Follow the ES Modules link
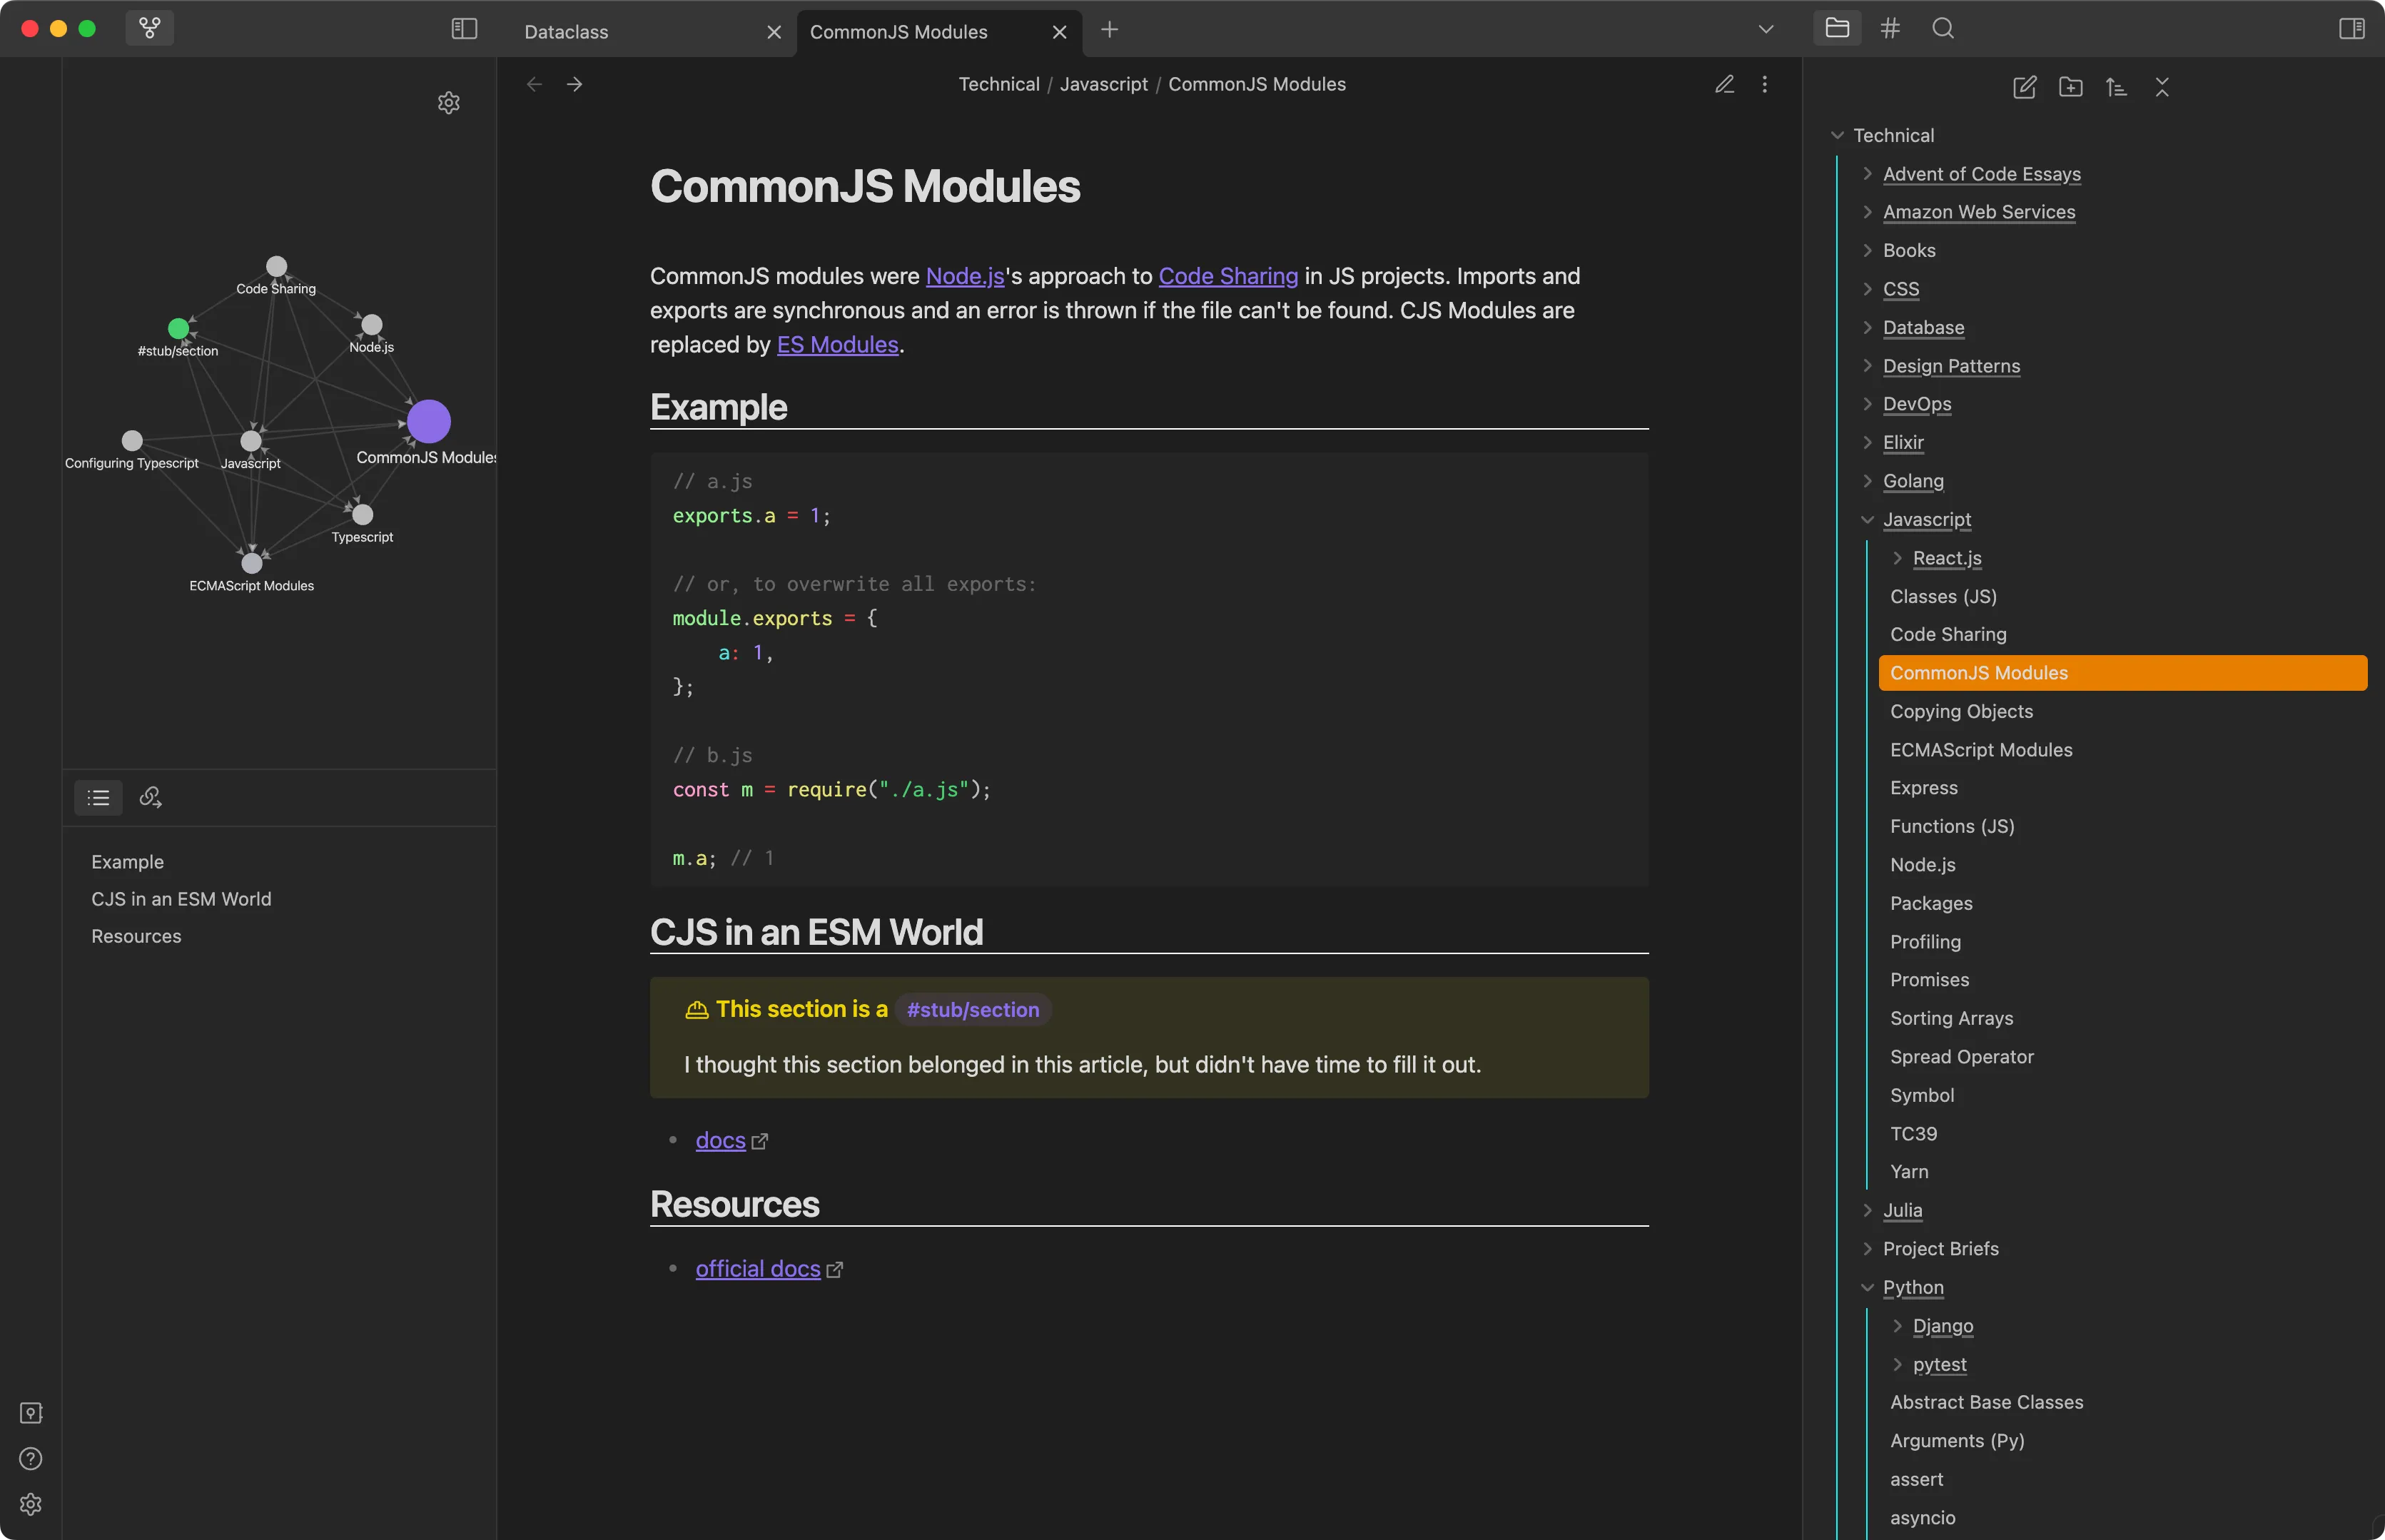The image size is (2385, 1540). [837, 345]
